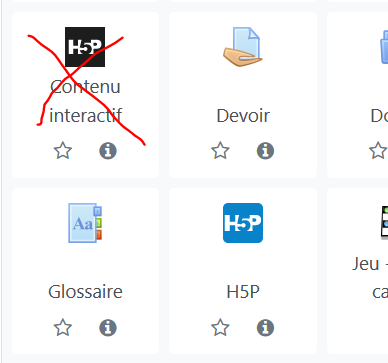Image resolution: width=388 pixels, height=363 pixels.
Task: Select the blue H5P activity icon
Action: pos(243,223)
